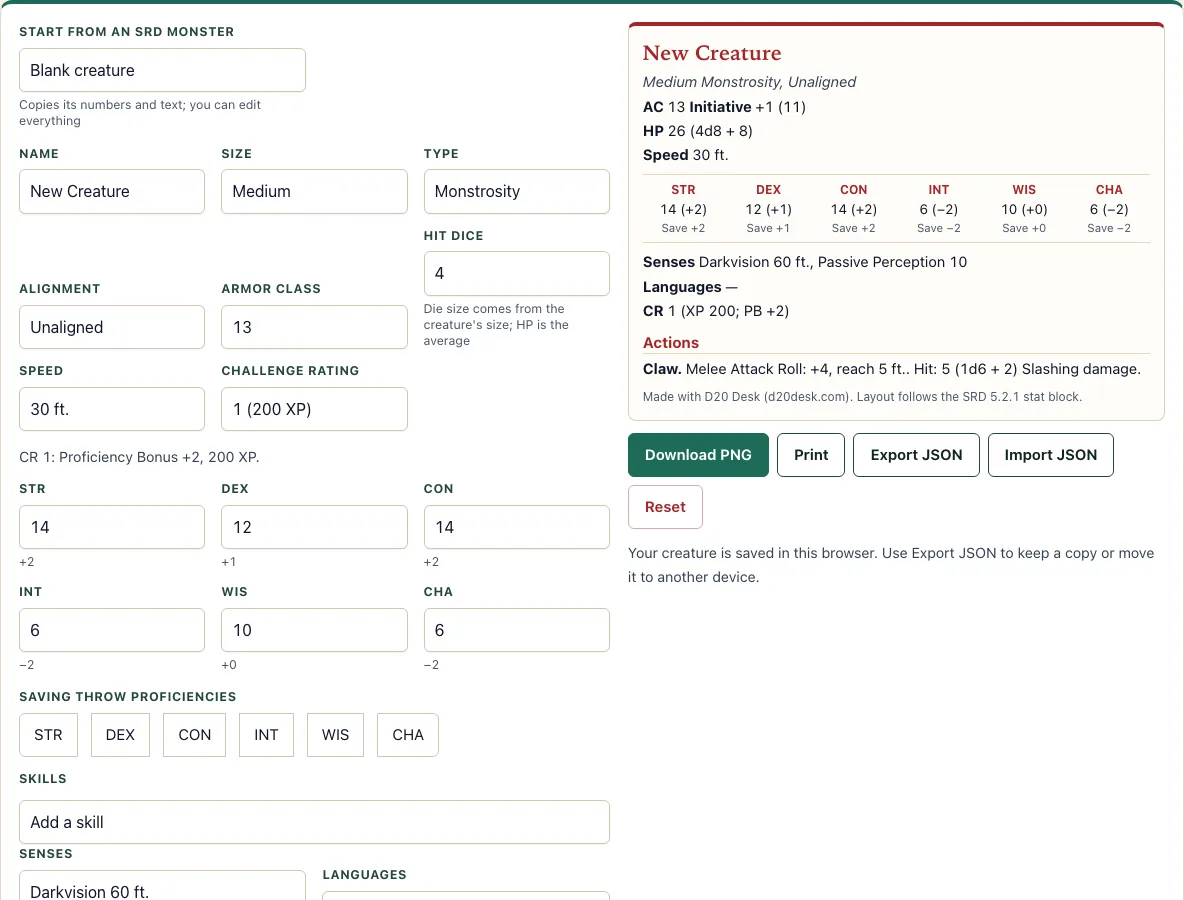Select the 'Speed 30 ft.' line in preview

pyautogui.click(x=686, y=155)
